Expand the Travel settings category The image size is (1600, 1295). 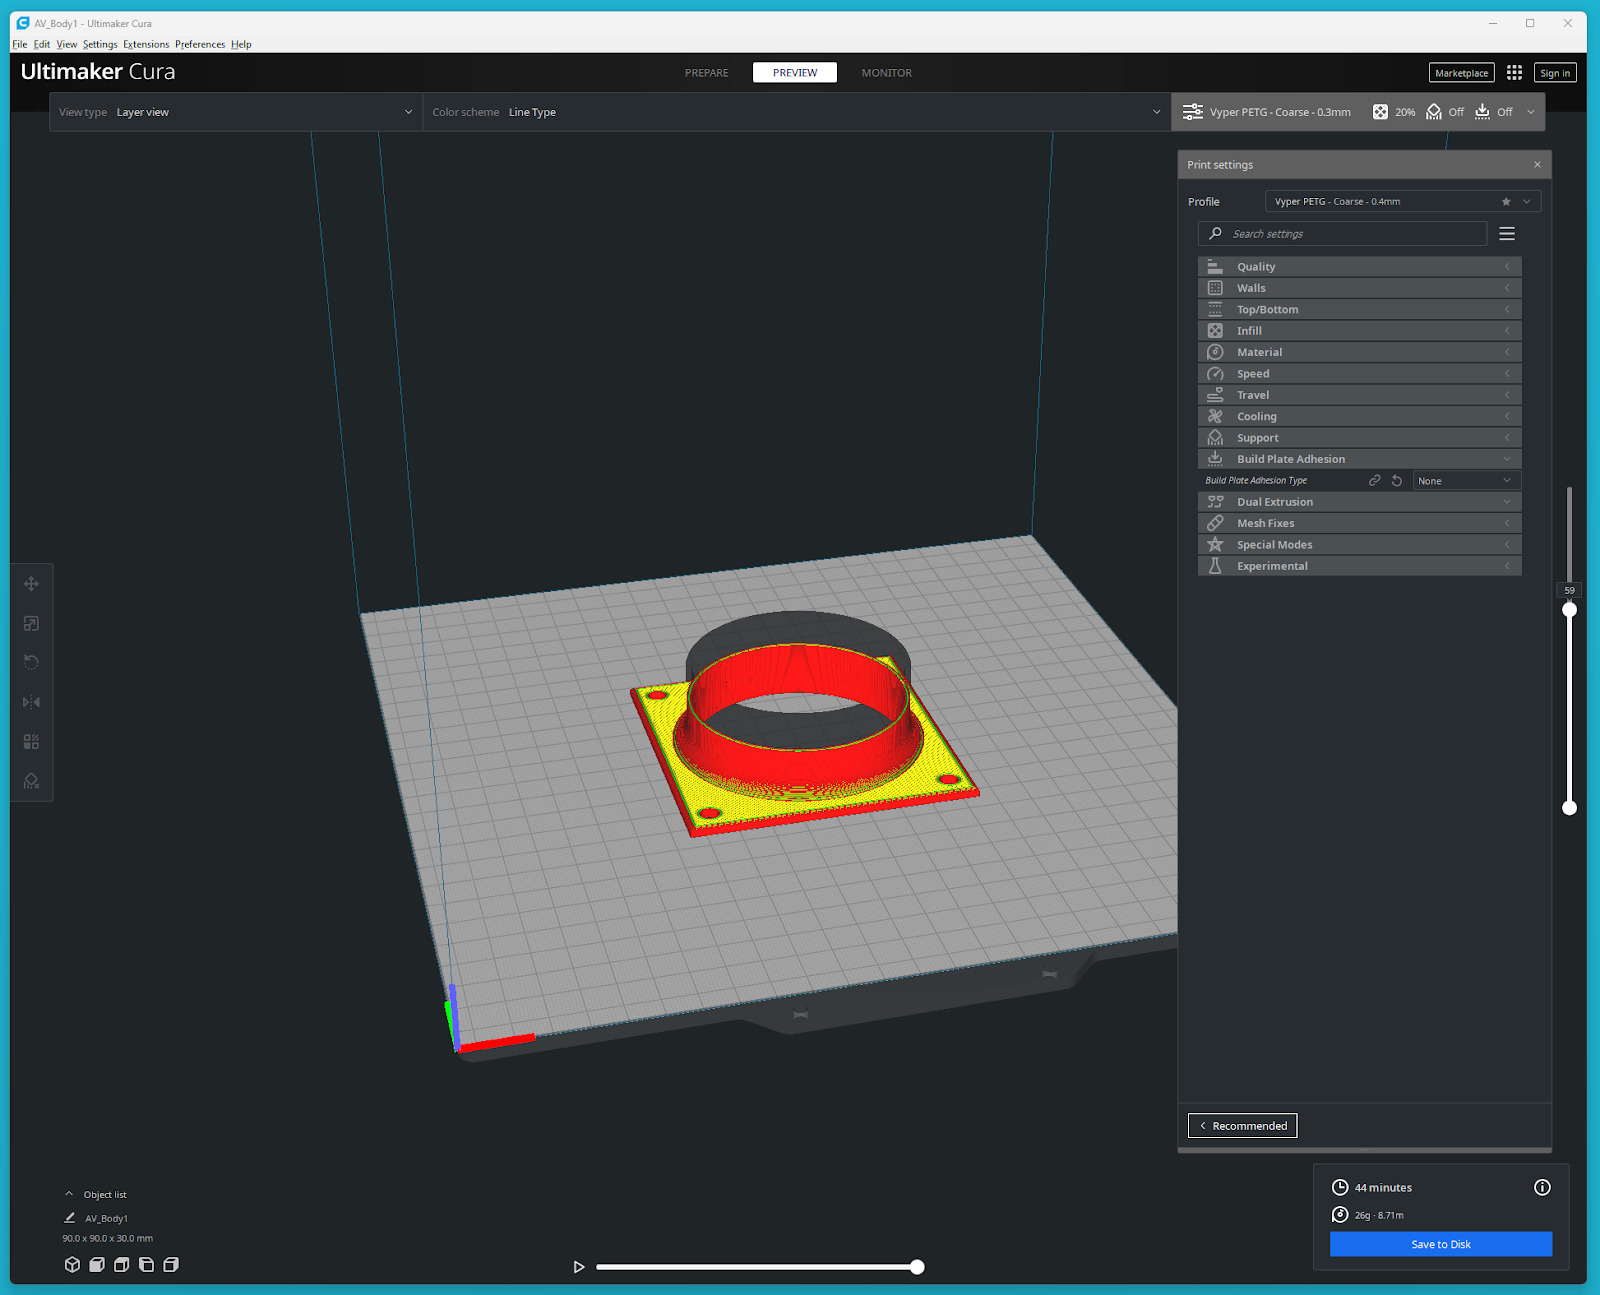pyautogui.click(x=1359, y=395)
